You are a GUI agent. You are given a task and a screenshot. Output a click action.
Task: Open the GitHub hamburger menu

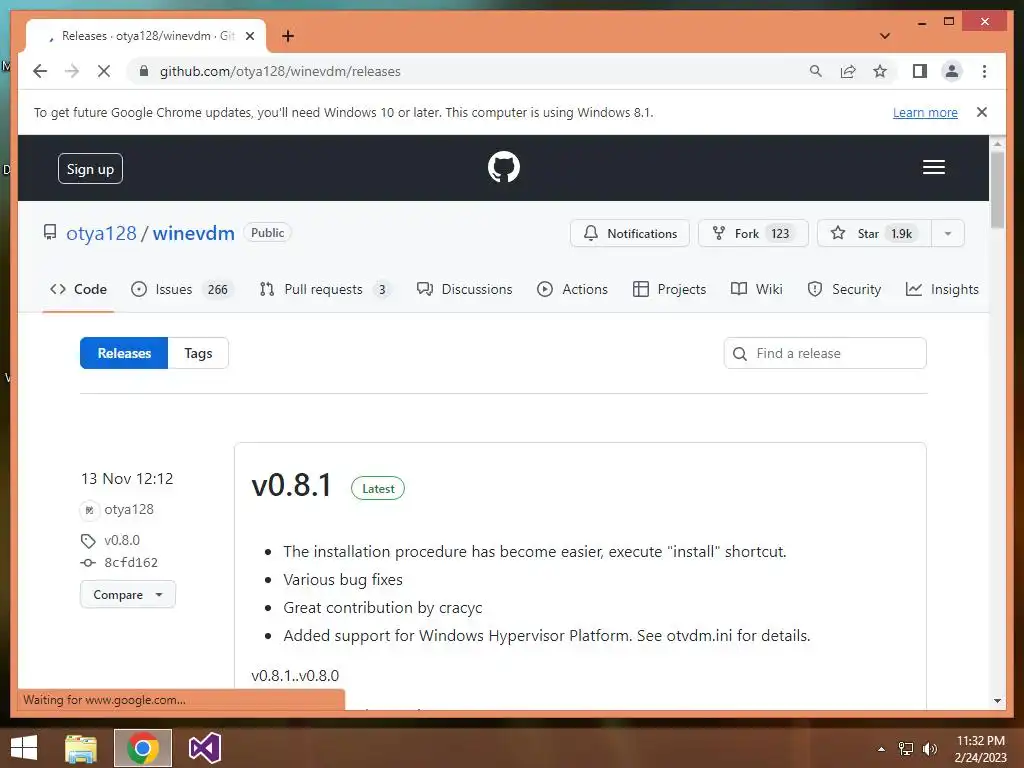[933, 167]
